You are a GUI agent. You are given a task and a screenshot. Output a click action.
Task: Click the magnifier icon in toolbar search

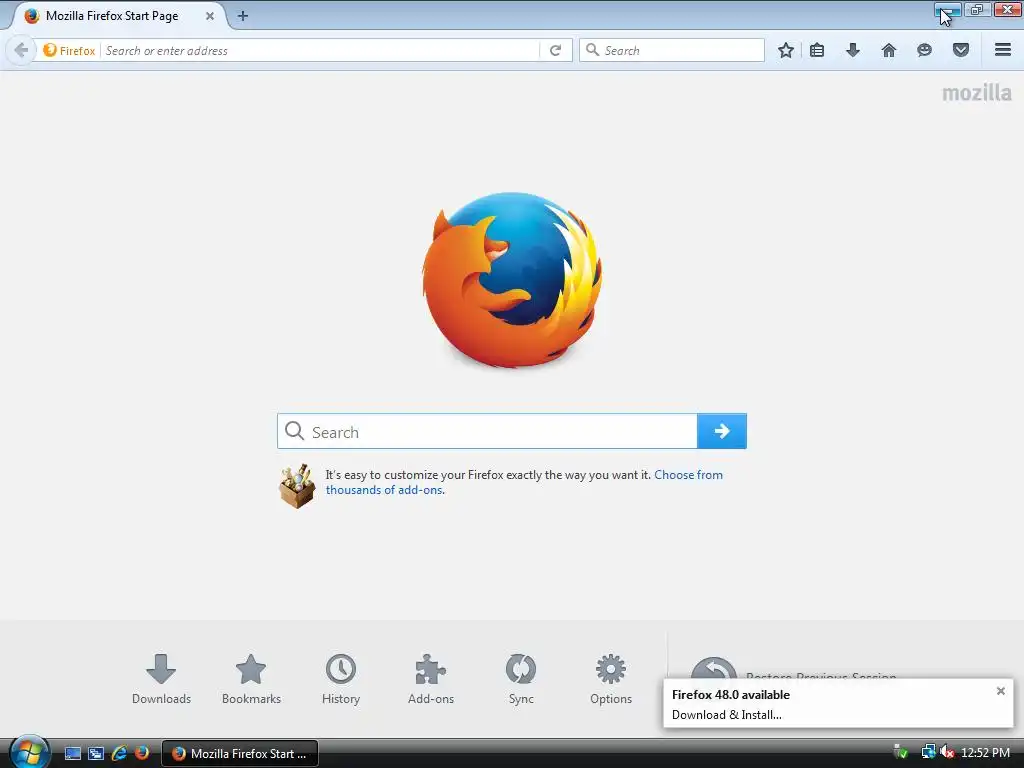point(592,50)
